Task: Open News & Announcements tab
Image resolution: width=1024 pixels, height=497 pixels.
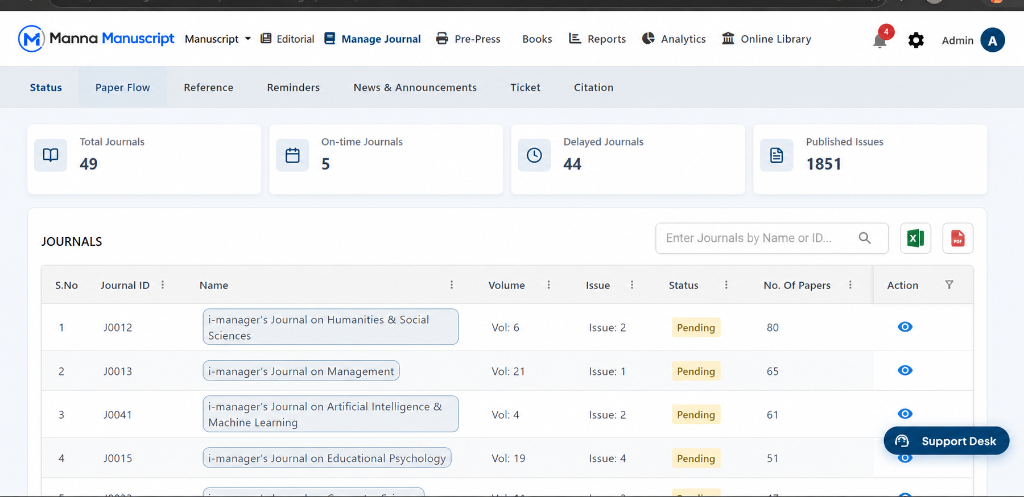Action: [415, 88]
